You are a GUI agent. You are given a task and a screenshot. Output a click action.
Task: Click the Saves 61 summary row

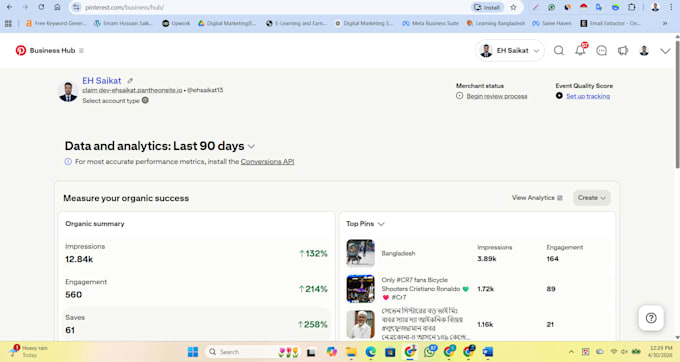[196, 324]
